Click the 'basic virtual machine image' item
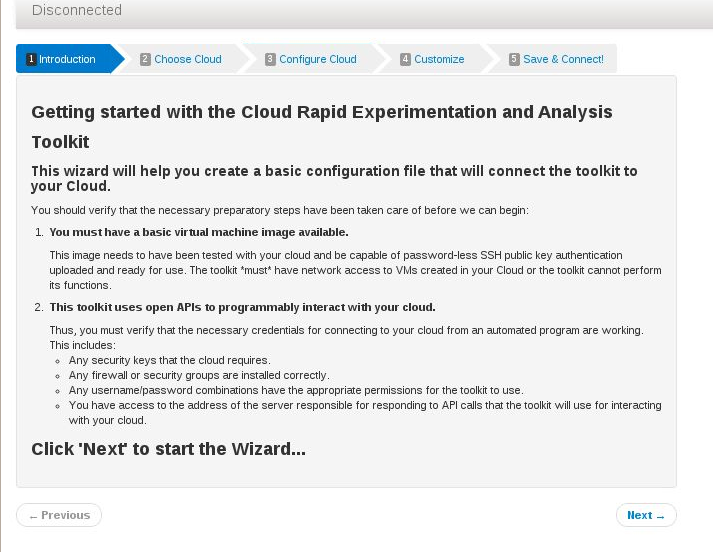 click(x=199, y=232)
